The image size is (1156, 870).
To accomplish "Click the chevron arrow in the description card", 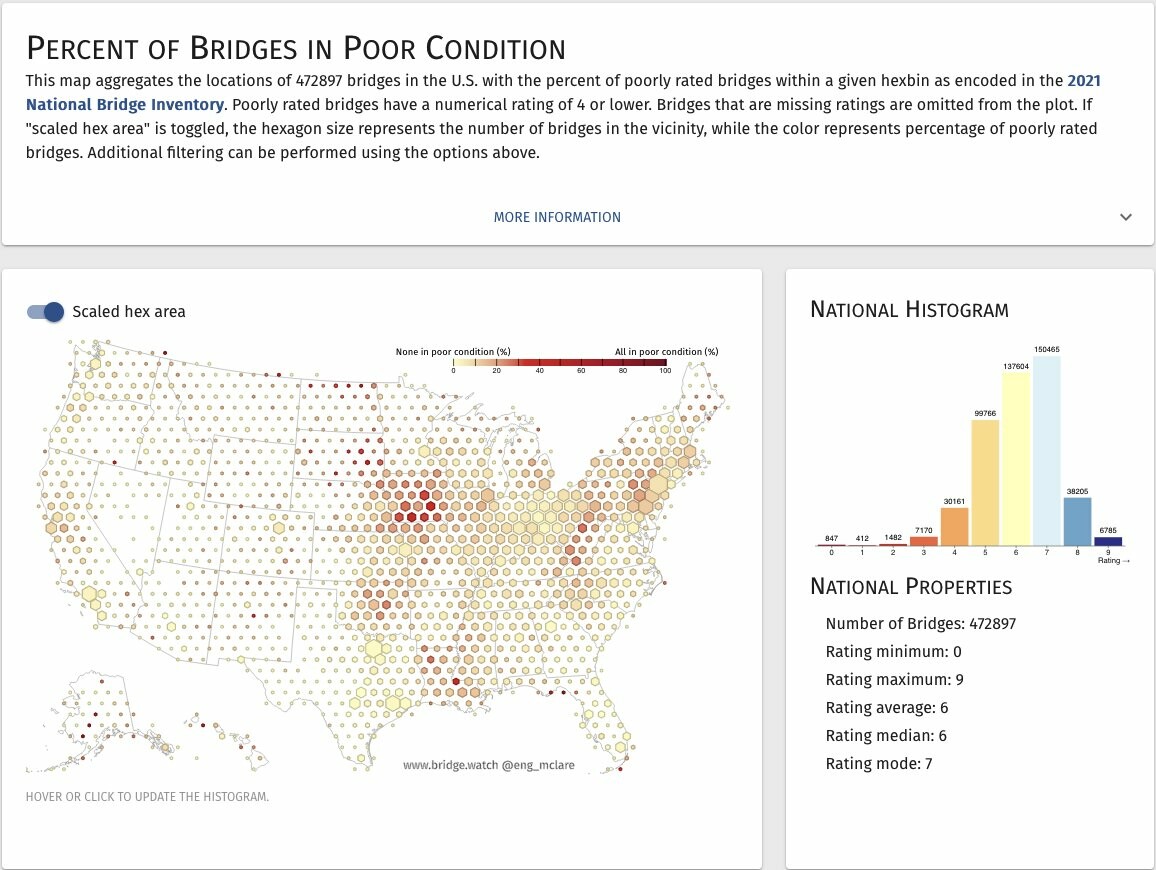I will point(1126,217).
